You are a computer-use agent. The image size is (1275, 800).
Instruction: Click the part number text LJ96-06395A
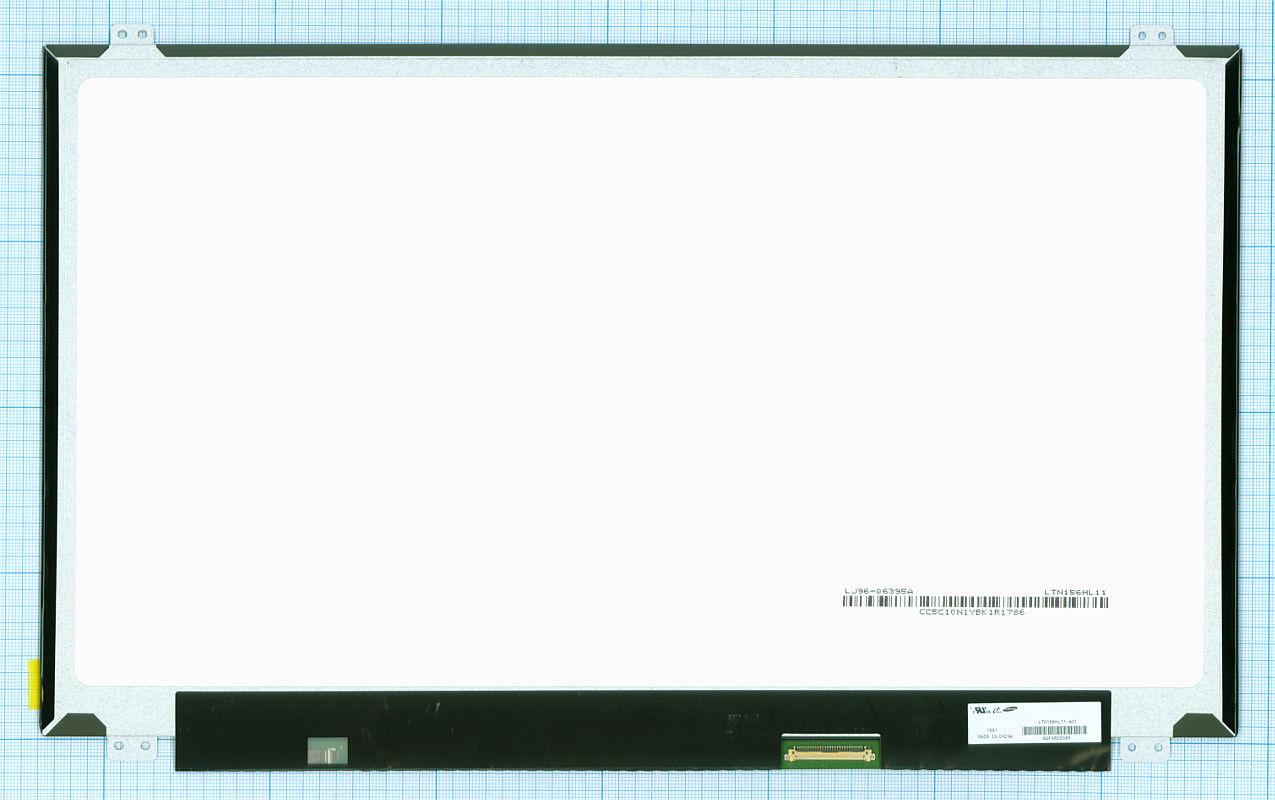878,592
